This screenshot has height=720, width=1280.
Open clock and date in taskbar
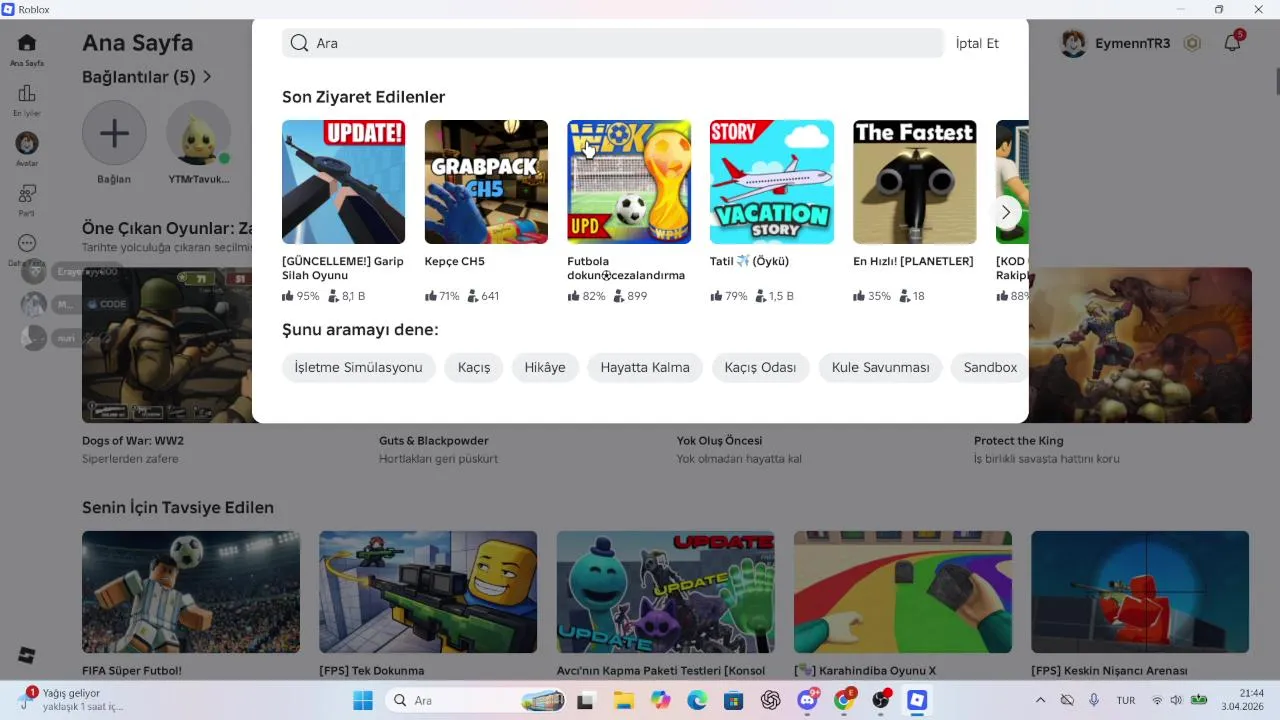tap(1243, 700)
